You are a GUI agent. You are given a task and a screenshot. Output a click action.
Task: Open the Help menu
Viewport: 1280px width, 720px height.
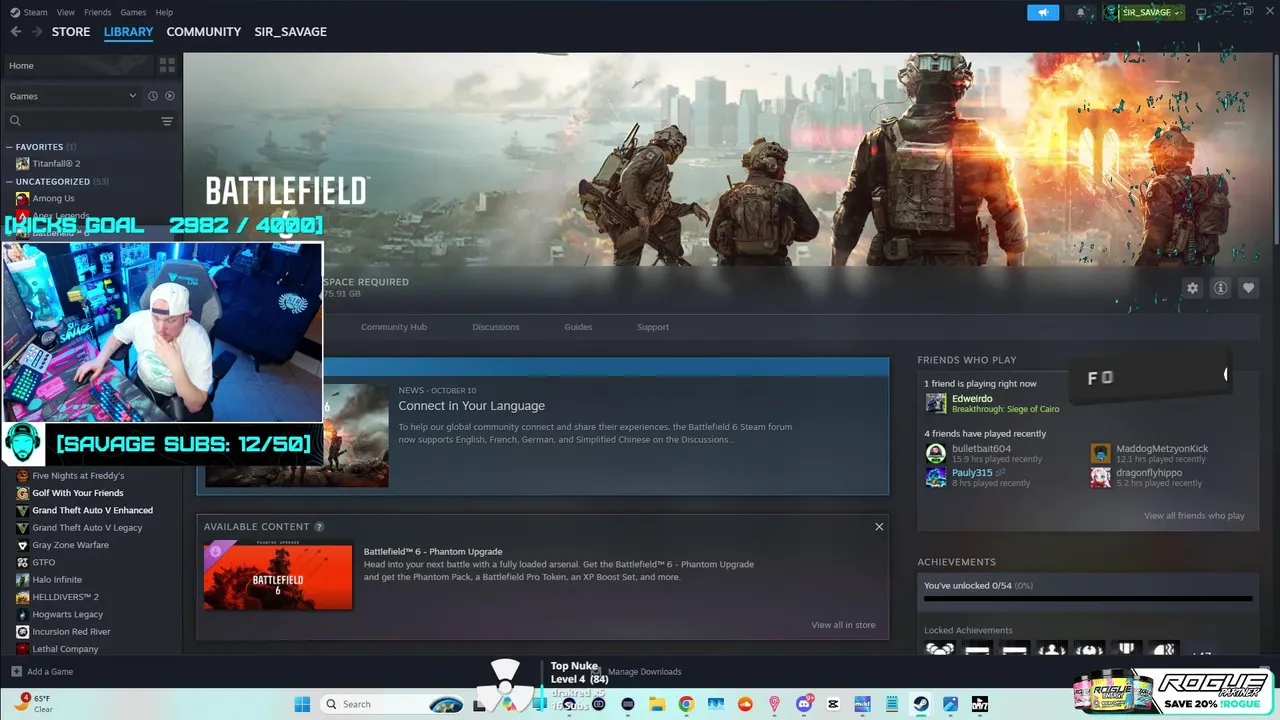coord(164,12)
